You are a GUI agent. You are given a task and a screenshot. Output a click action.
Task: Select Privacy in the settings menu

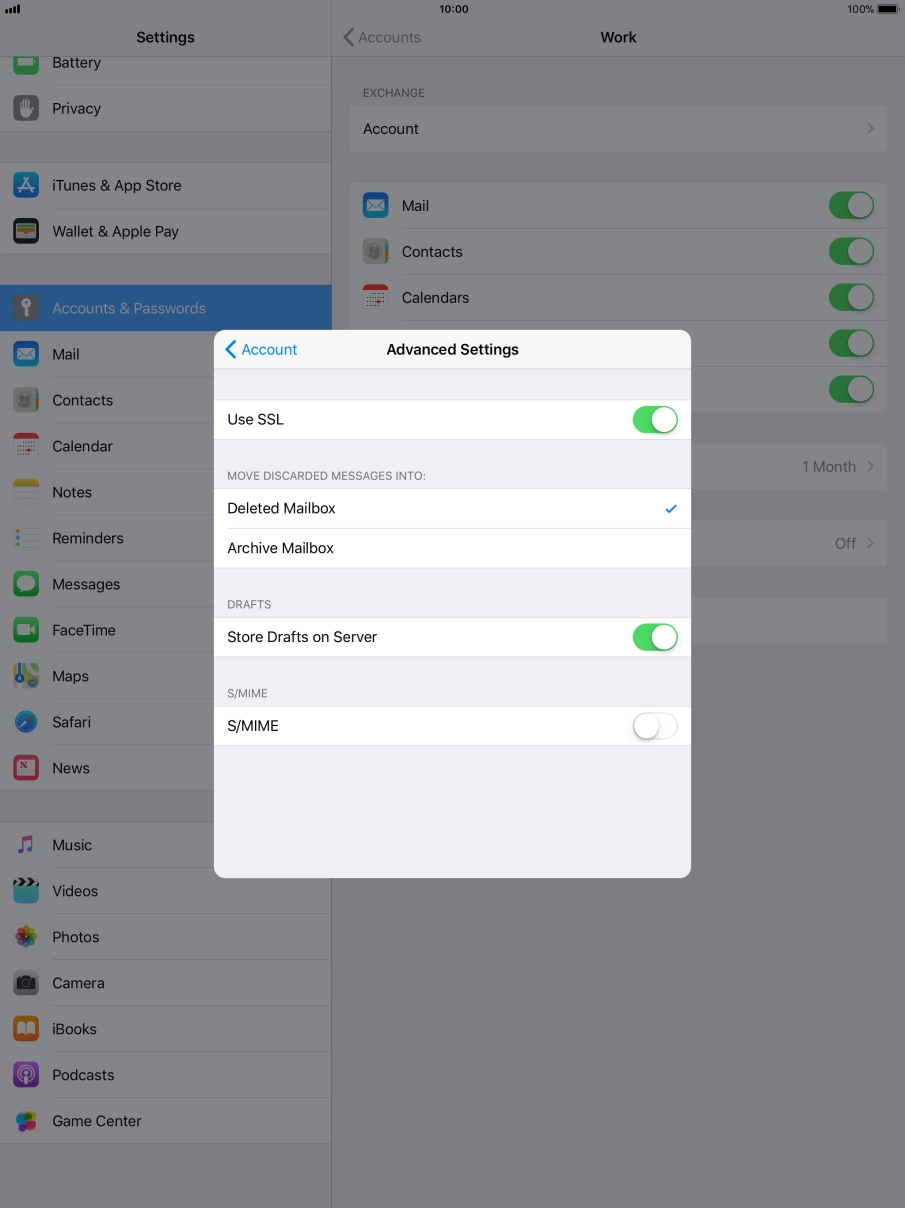coord(76,108)
